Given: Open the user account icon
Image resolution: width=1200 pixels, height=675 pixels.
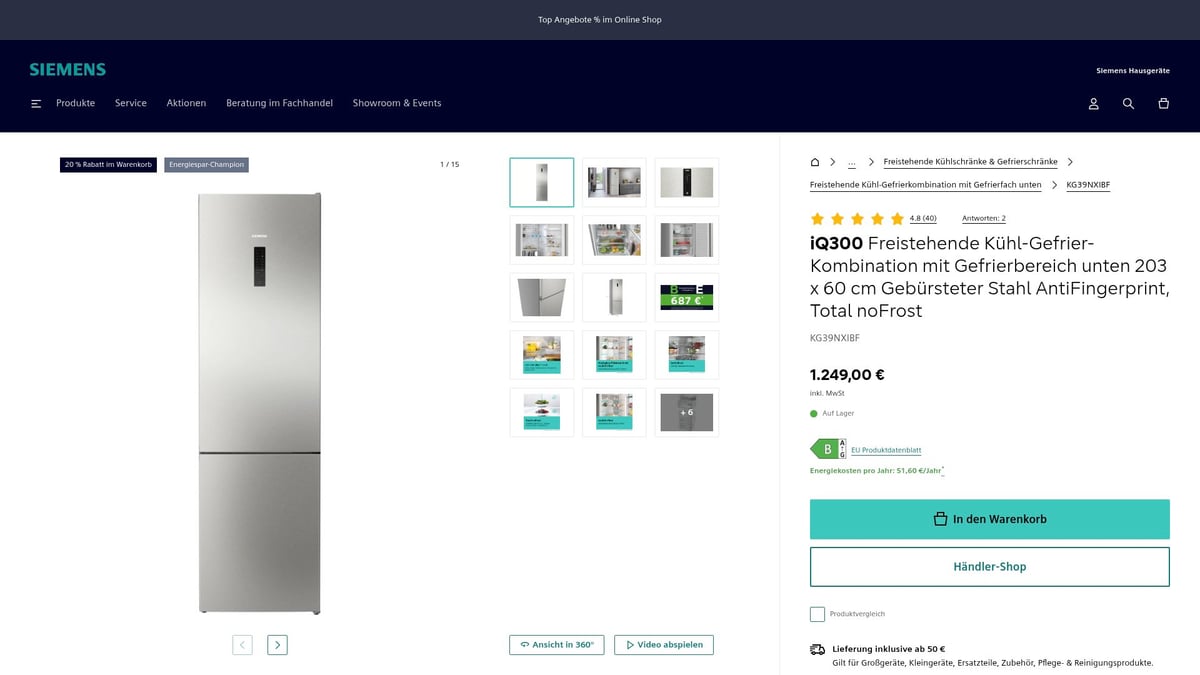Looking at the screenshot, I should (x=1094, y=104).
